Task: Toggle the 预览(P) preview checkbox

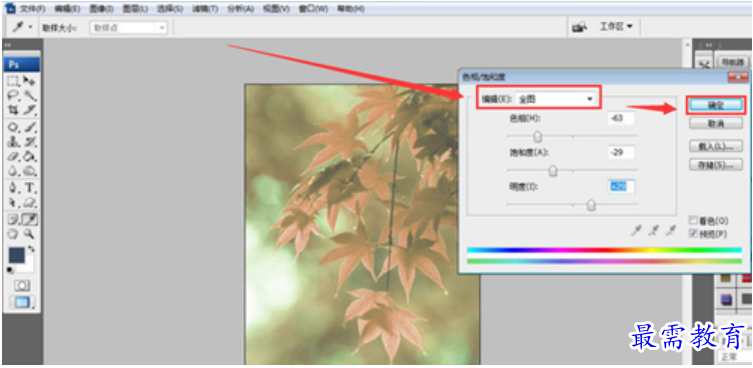Action: click(693, 234)
